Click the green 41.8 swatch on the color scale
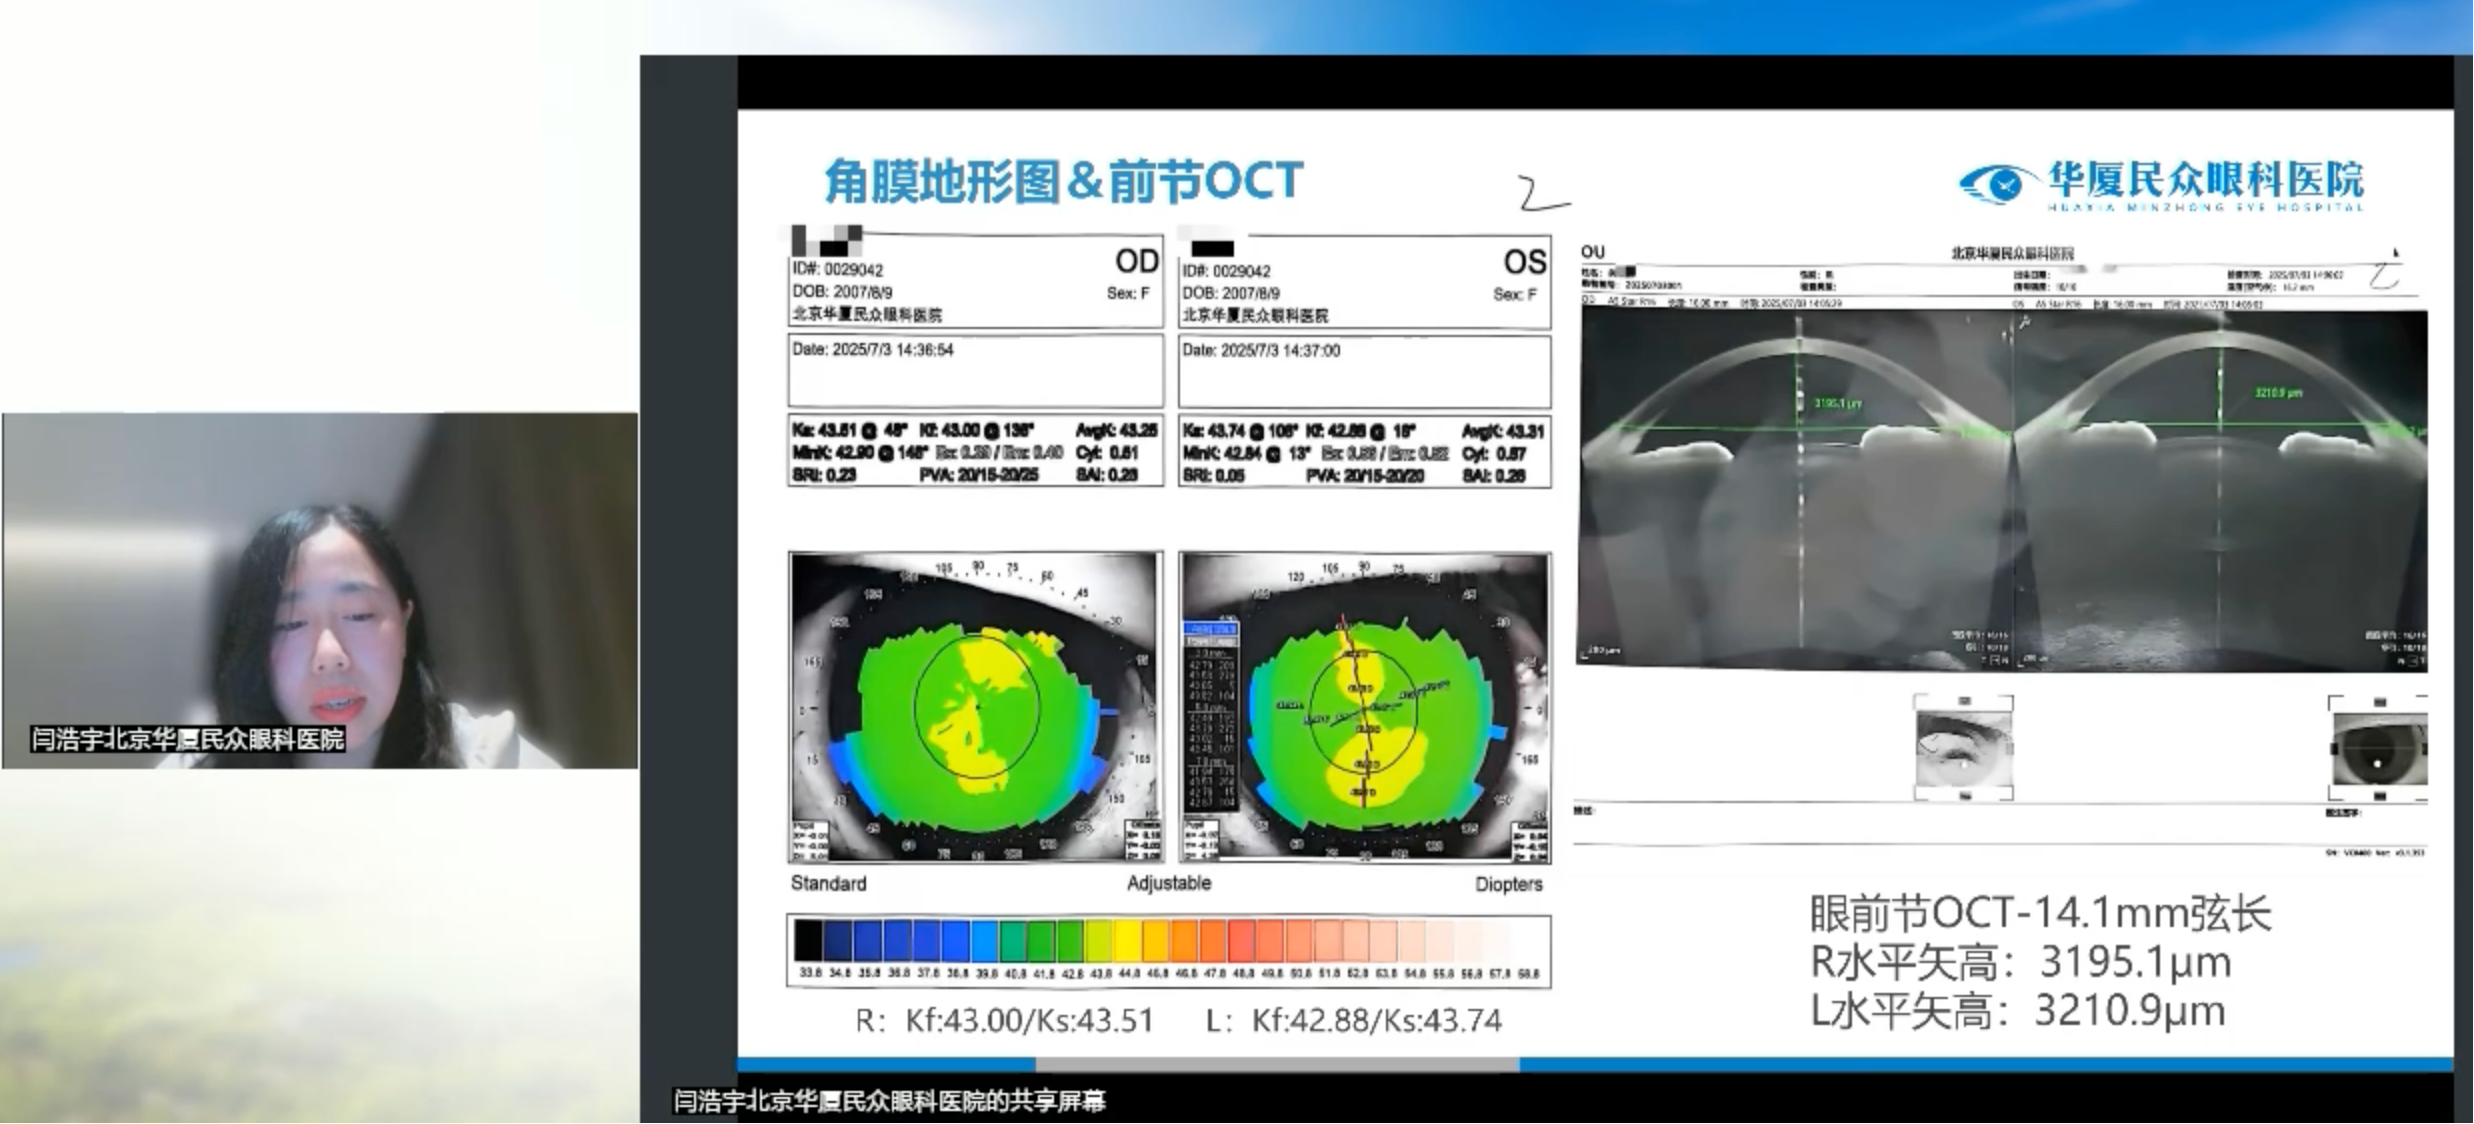The width and height of the screenshot is (2474, 1124). coord(1042,942)
